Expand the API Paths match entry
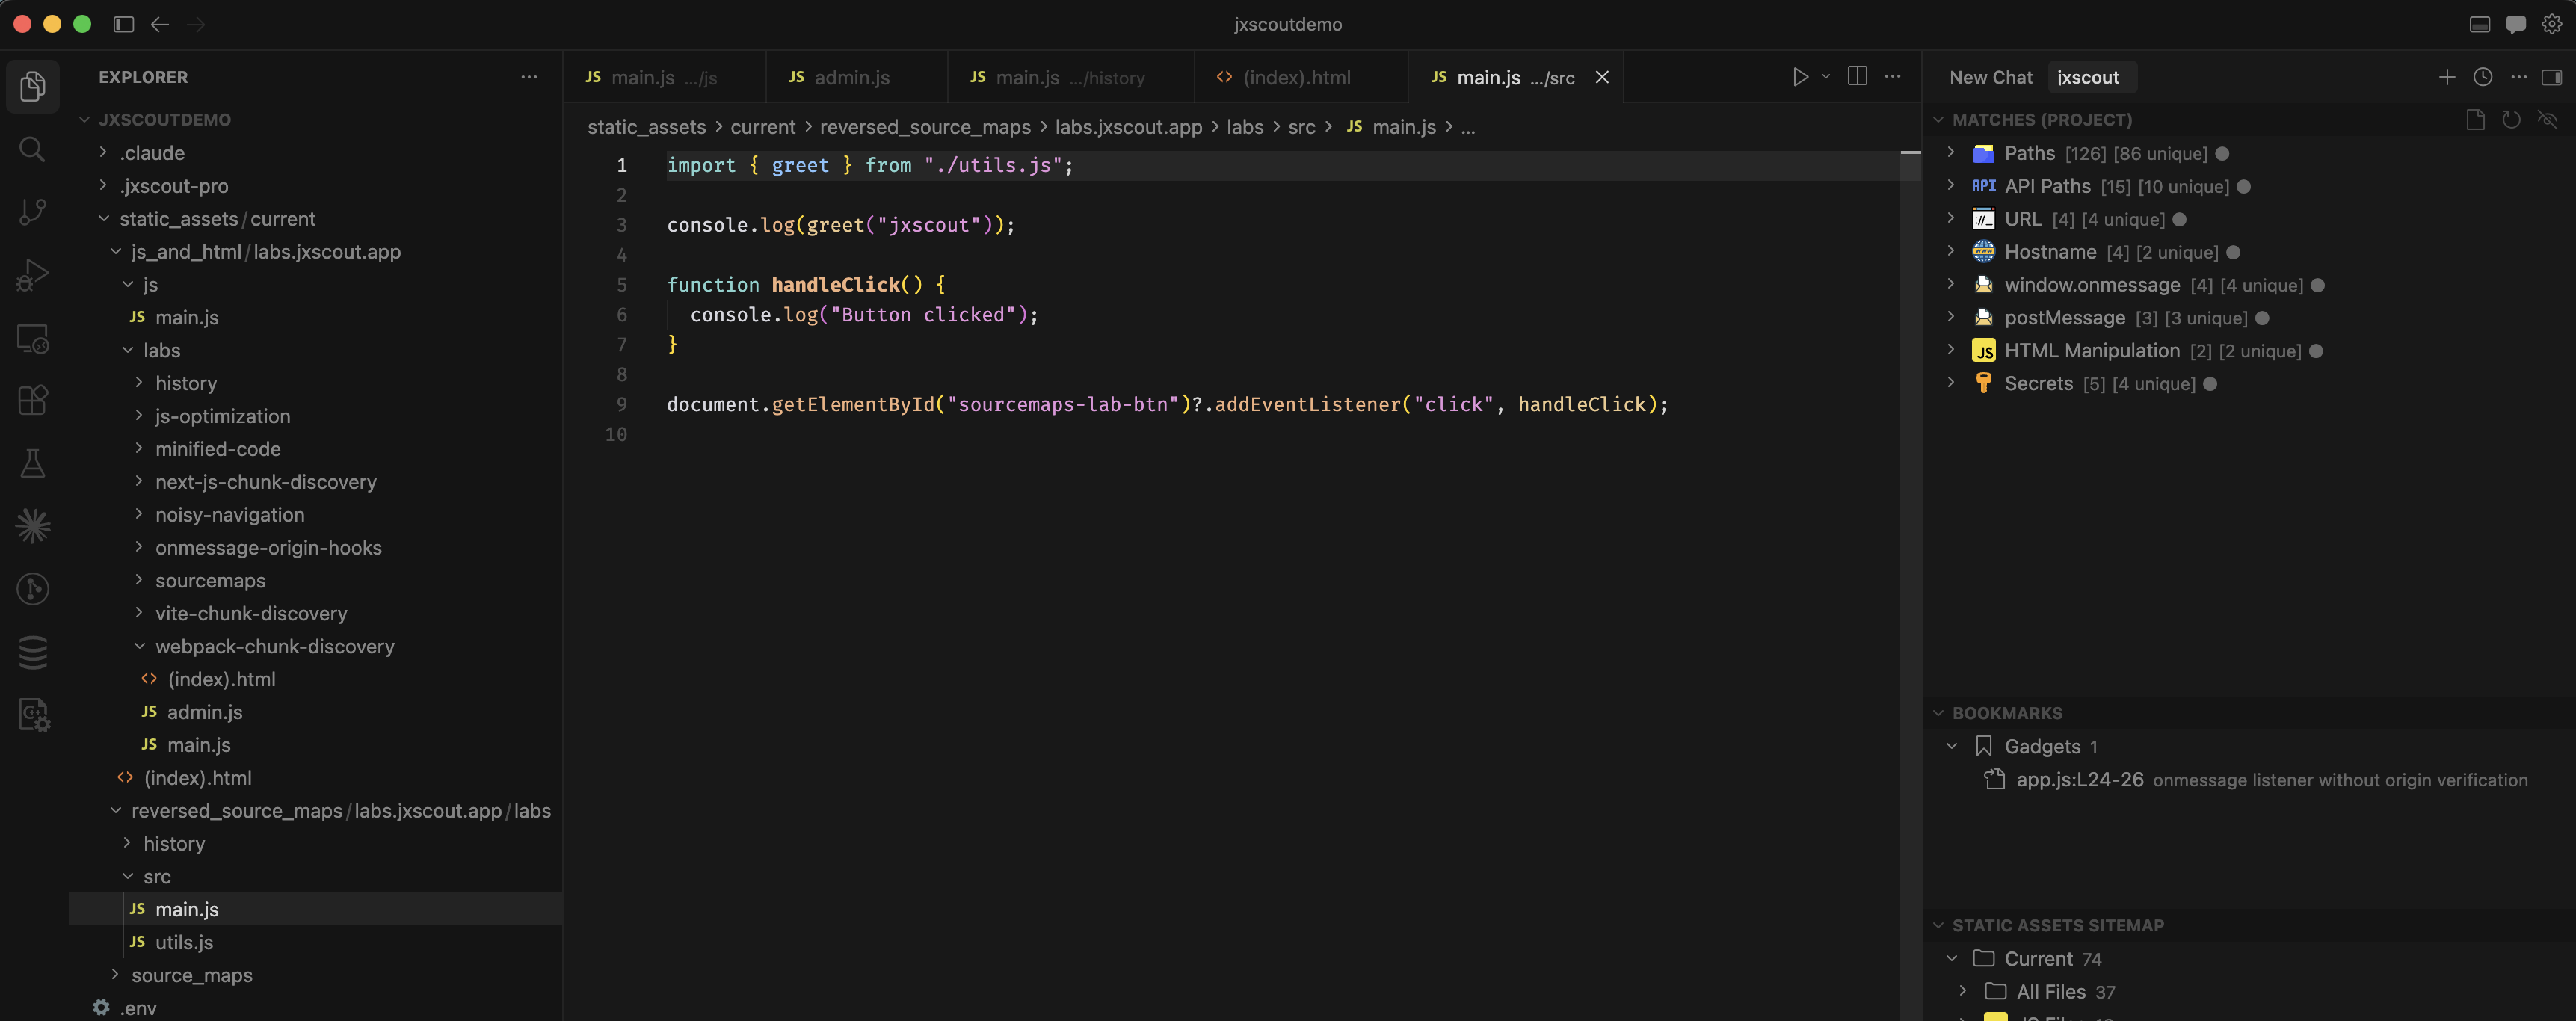2576x1021 pixels. [1951, 186]
